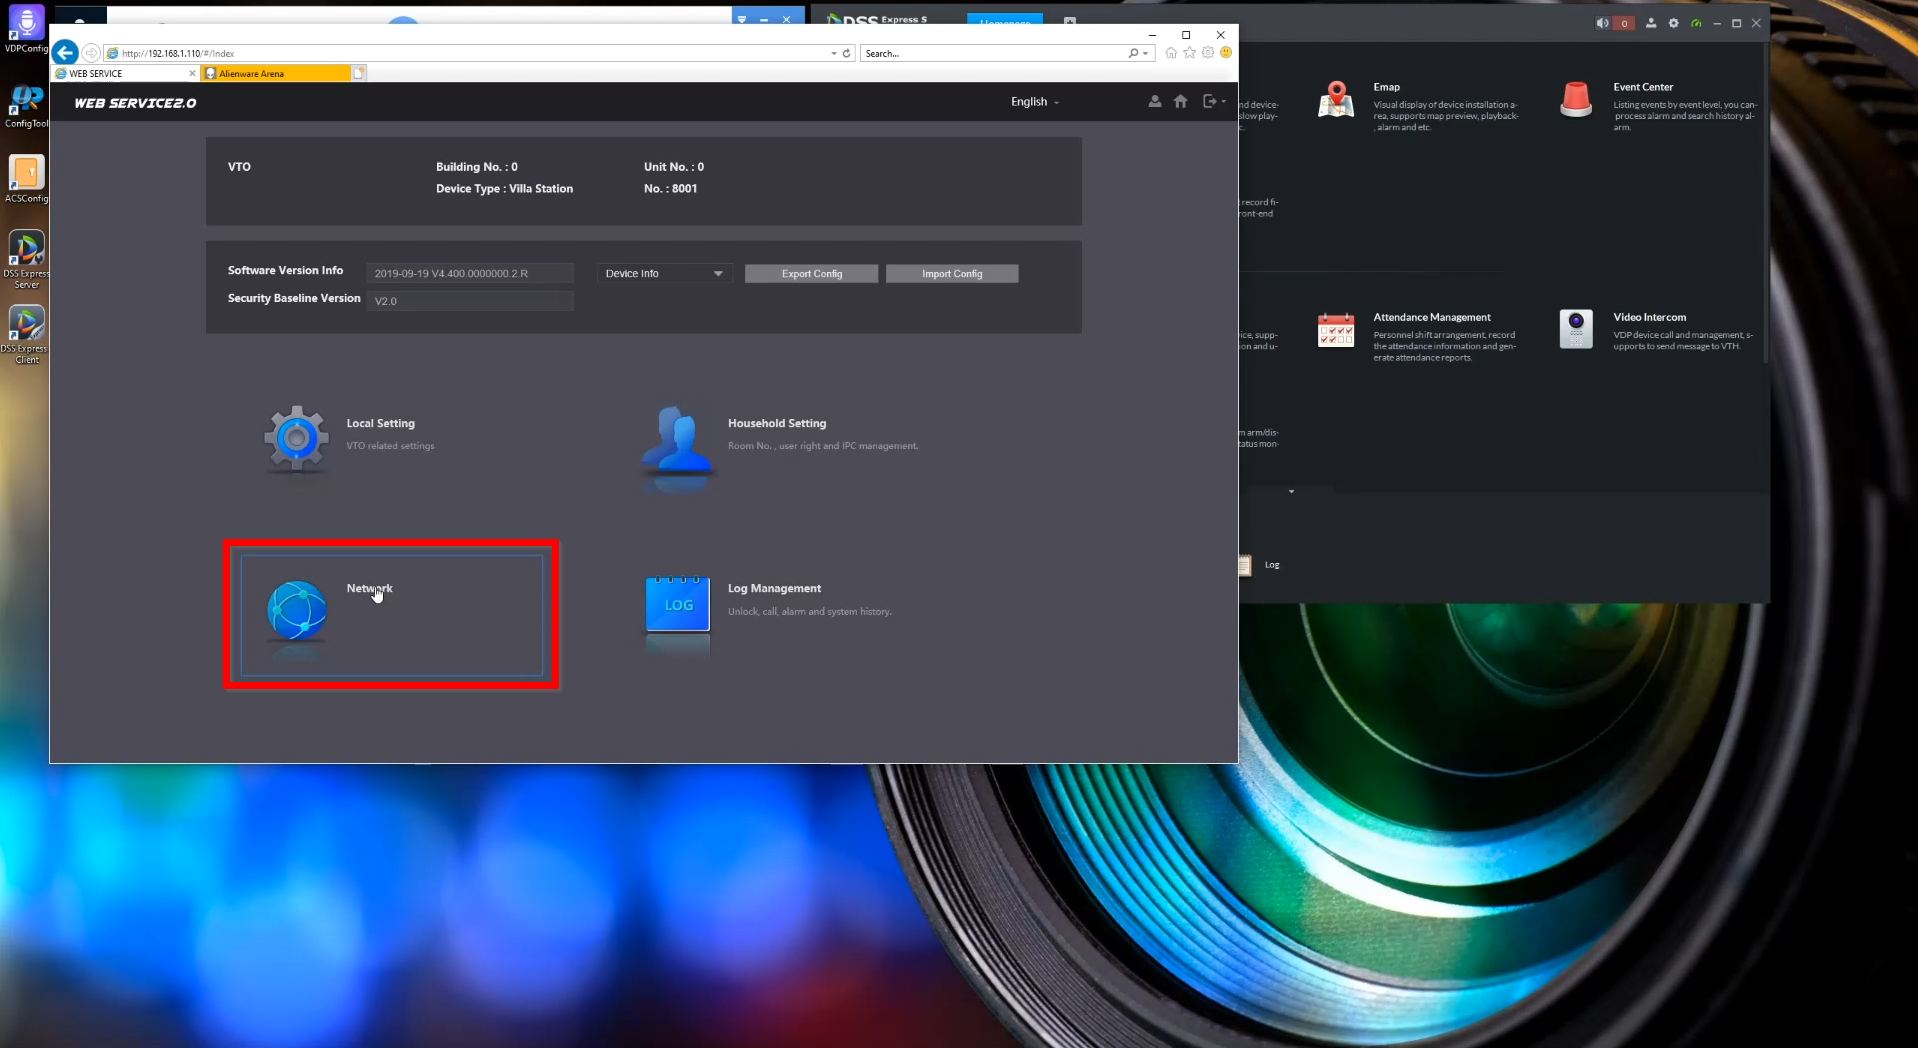Open a new browser tab
The width and height of the screenshot is (1918, 1048).
pos(359,73)
